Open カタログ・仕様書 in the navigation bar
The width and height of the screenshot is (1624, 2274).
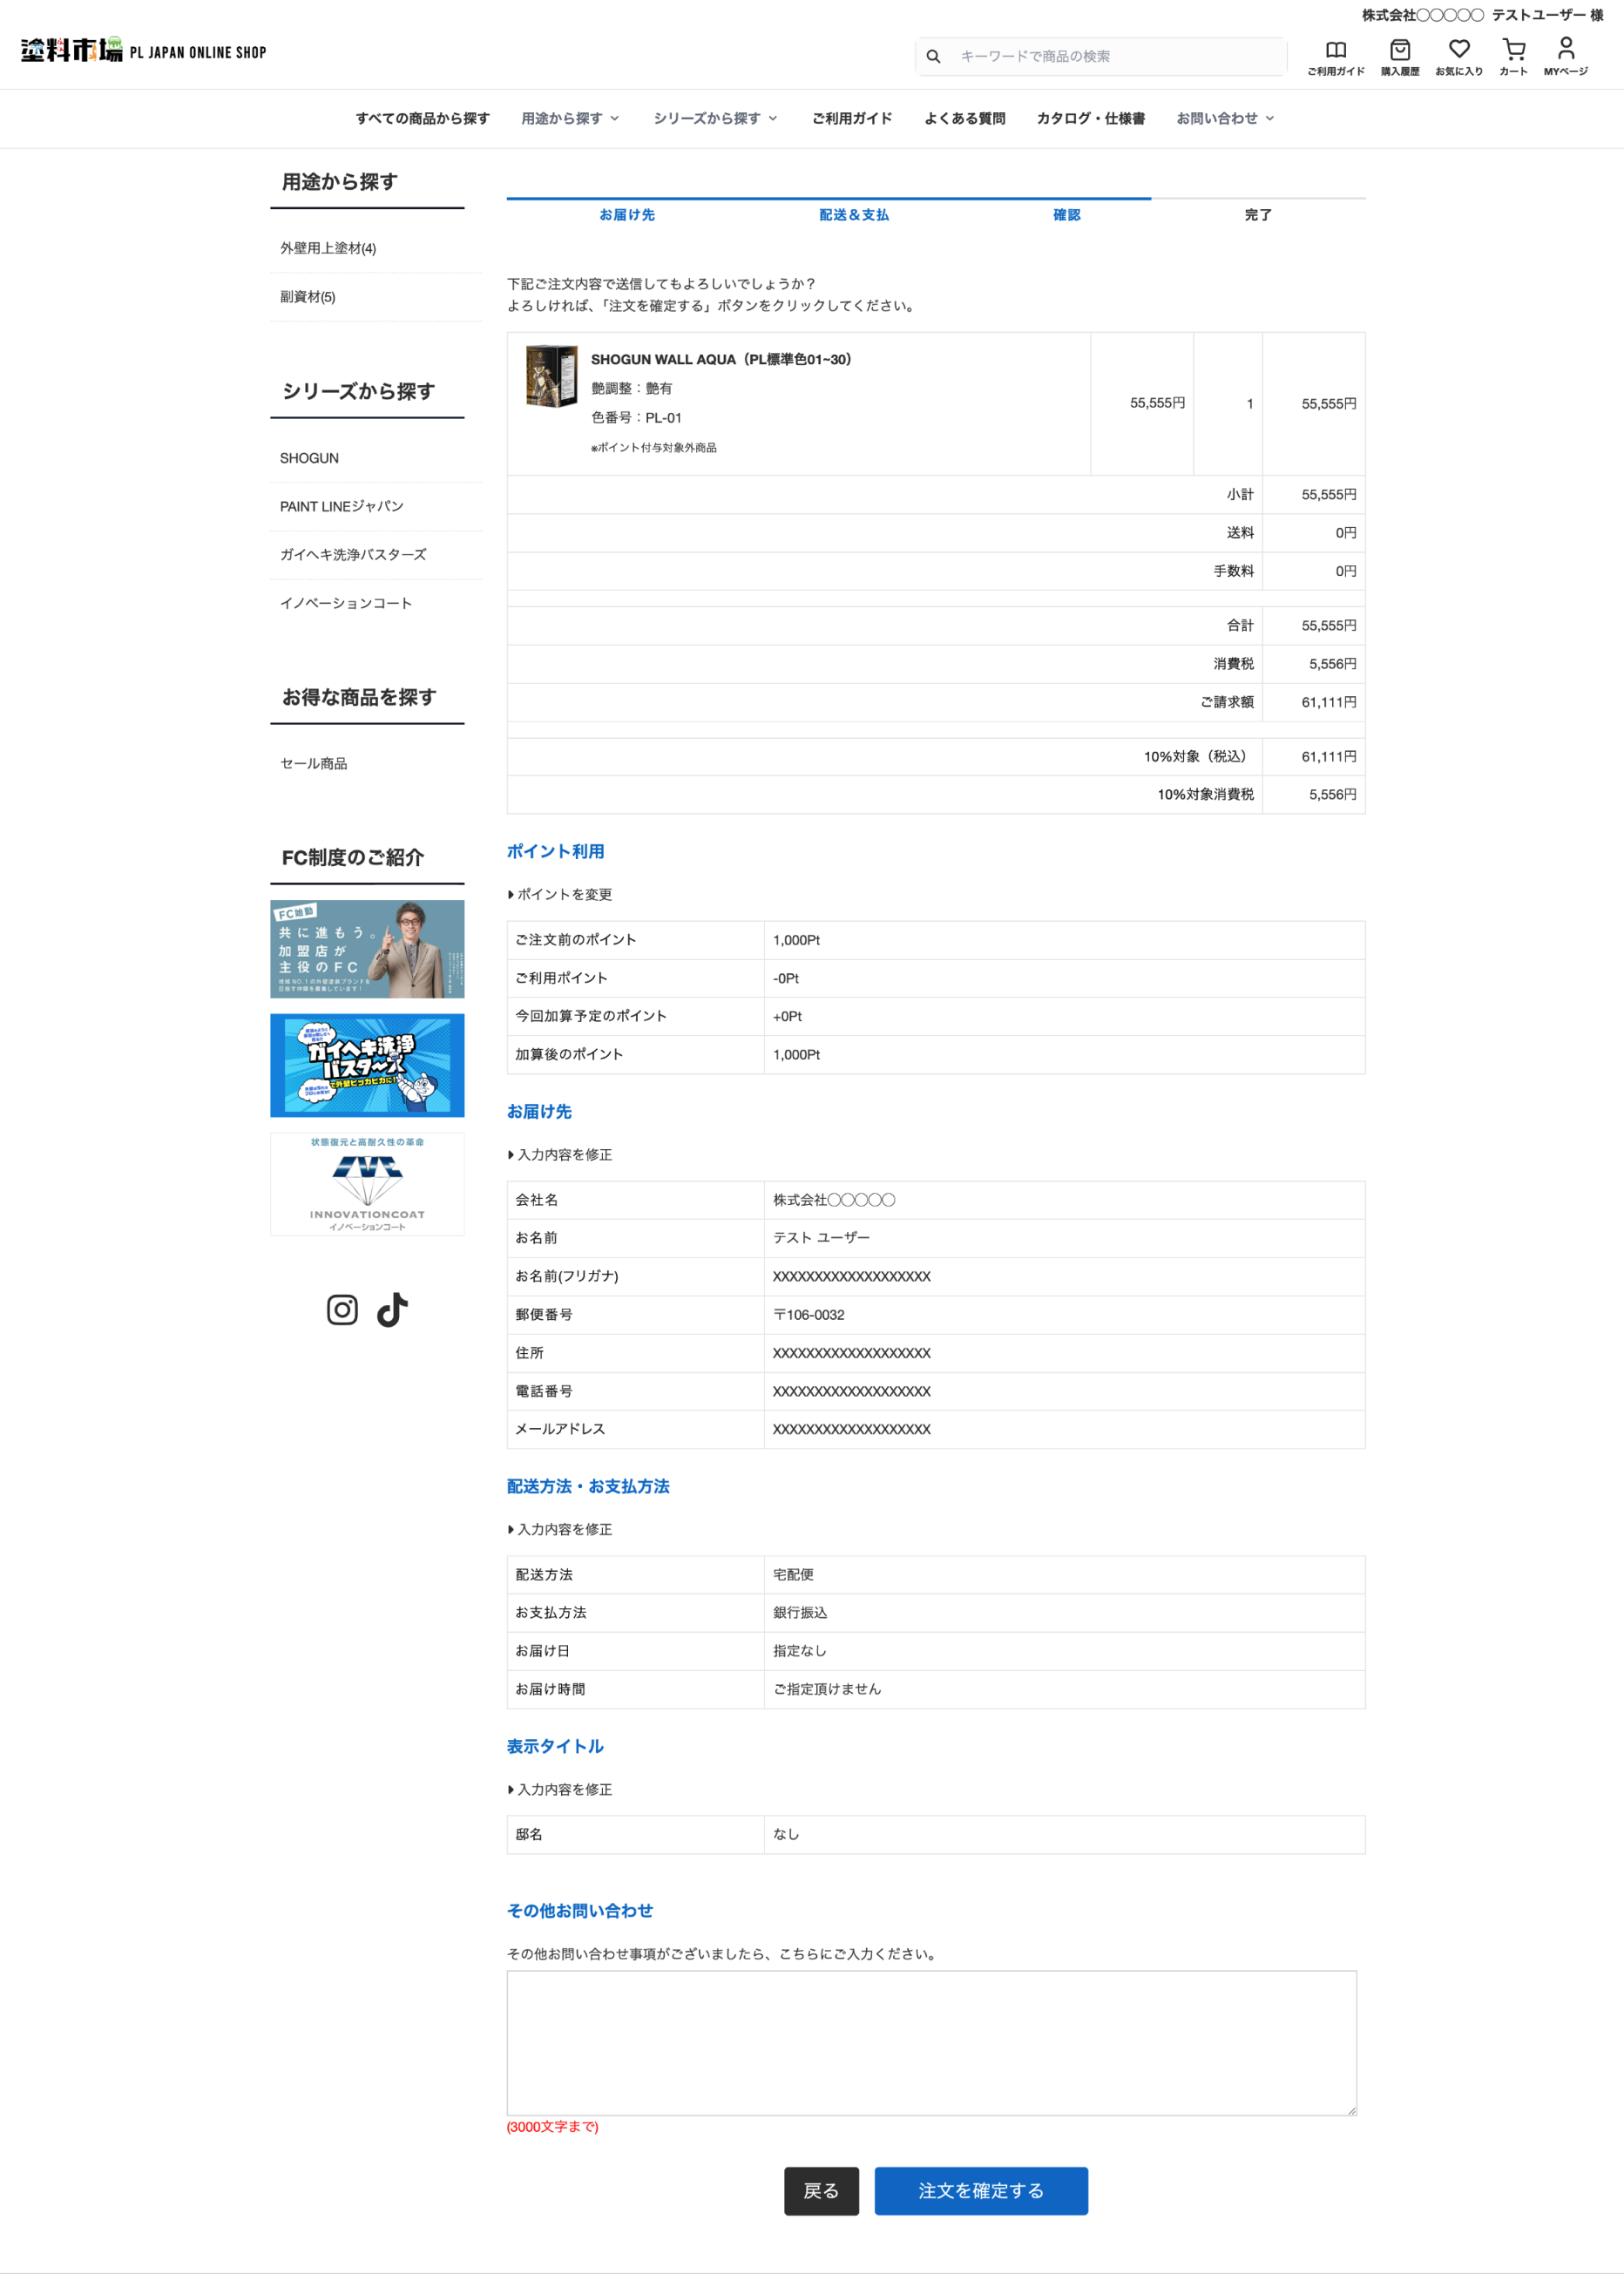click(1090, 118)
